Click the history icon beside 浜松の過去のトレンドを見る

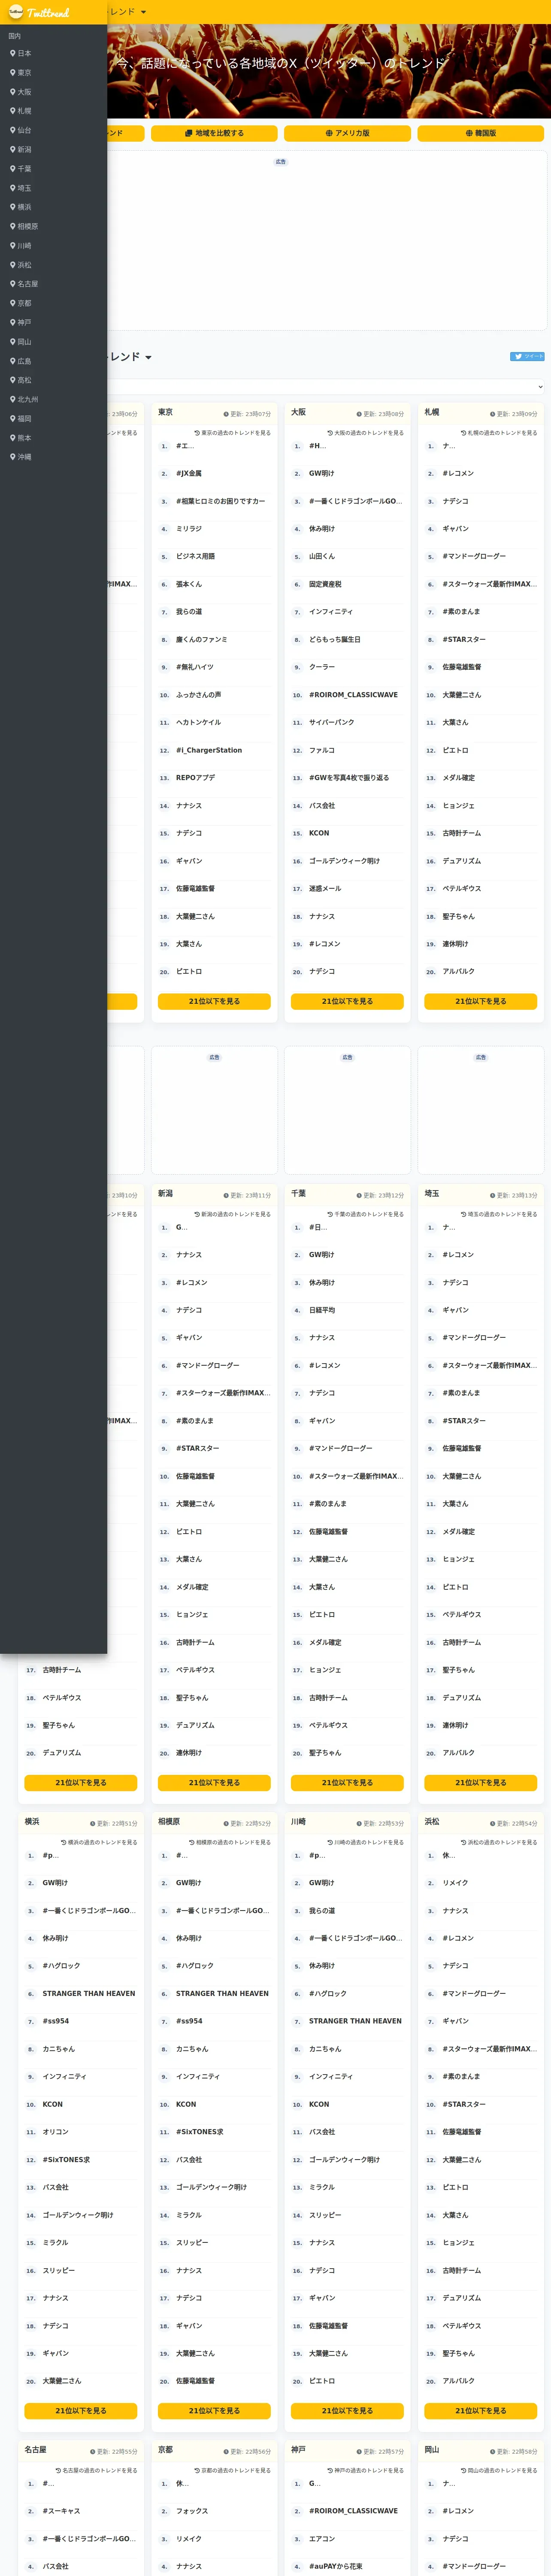click(464, 1842)
